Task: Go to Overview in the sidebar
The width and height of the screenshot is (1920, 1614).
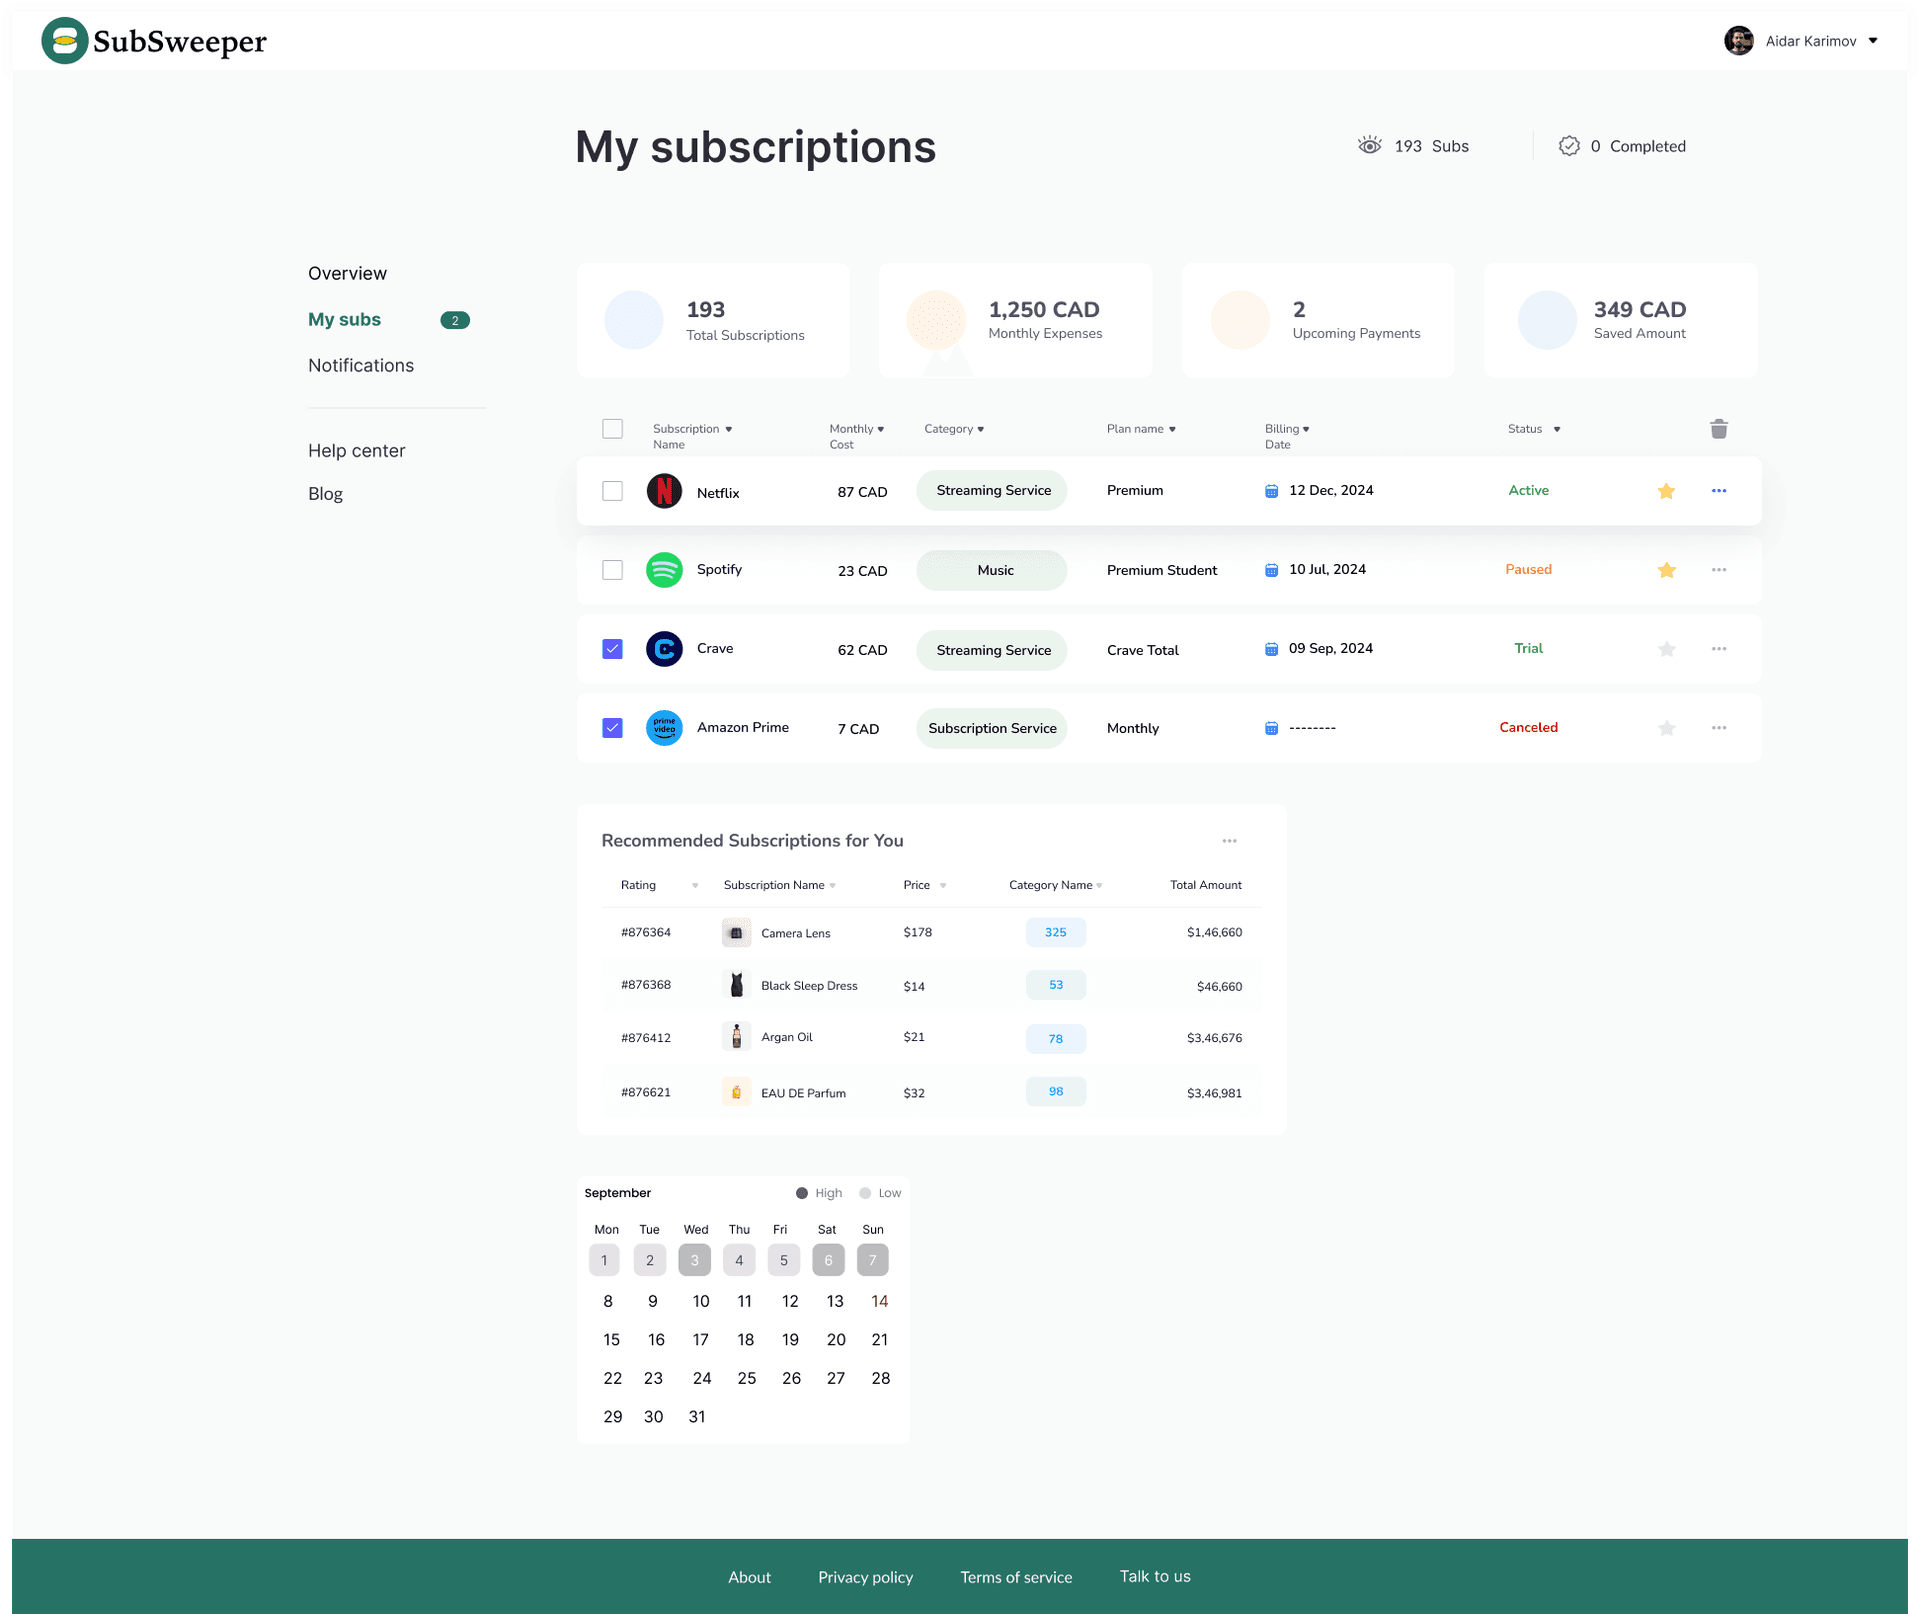Action: click(347, 273)
